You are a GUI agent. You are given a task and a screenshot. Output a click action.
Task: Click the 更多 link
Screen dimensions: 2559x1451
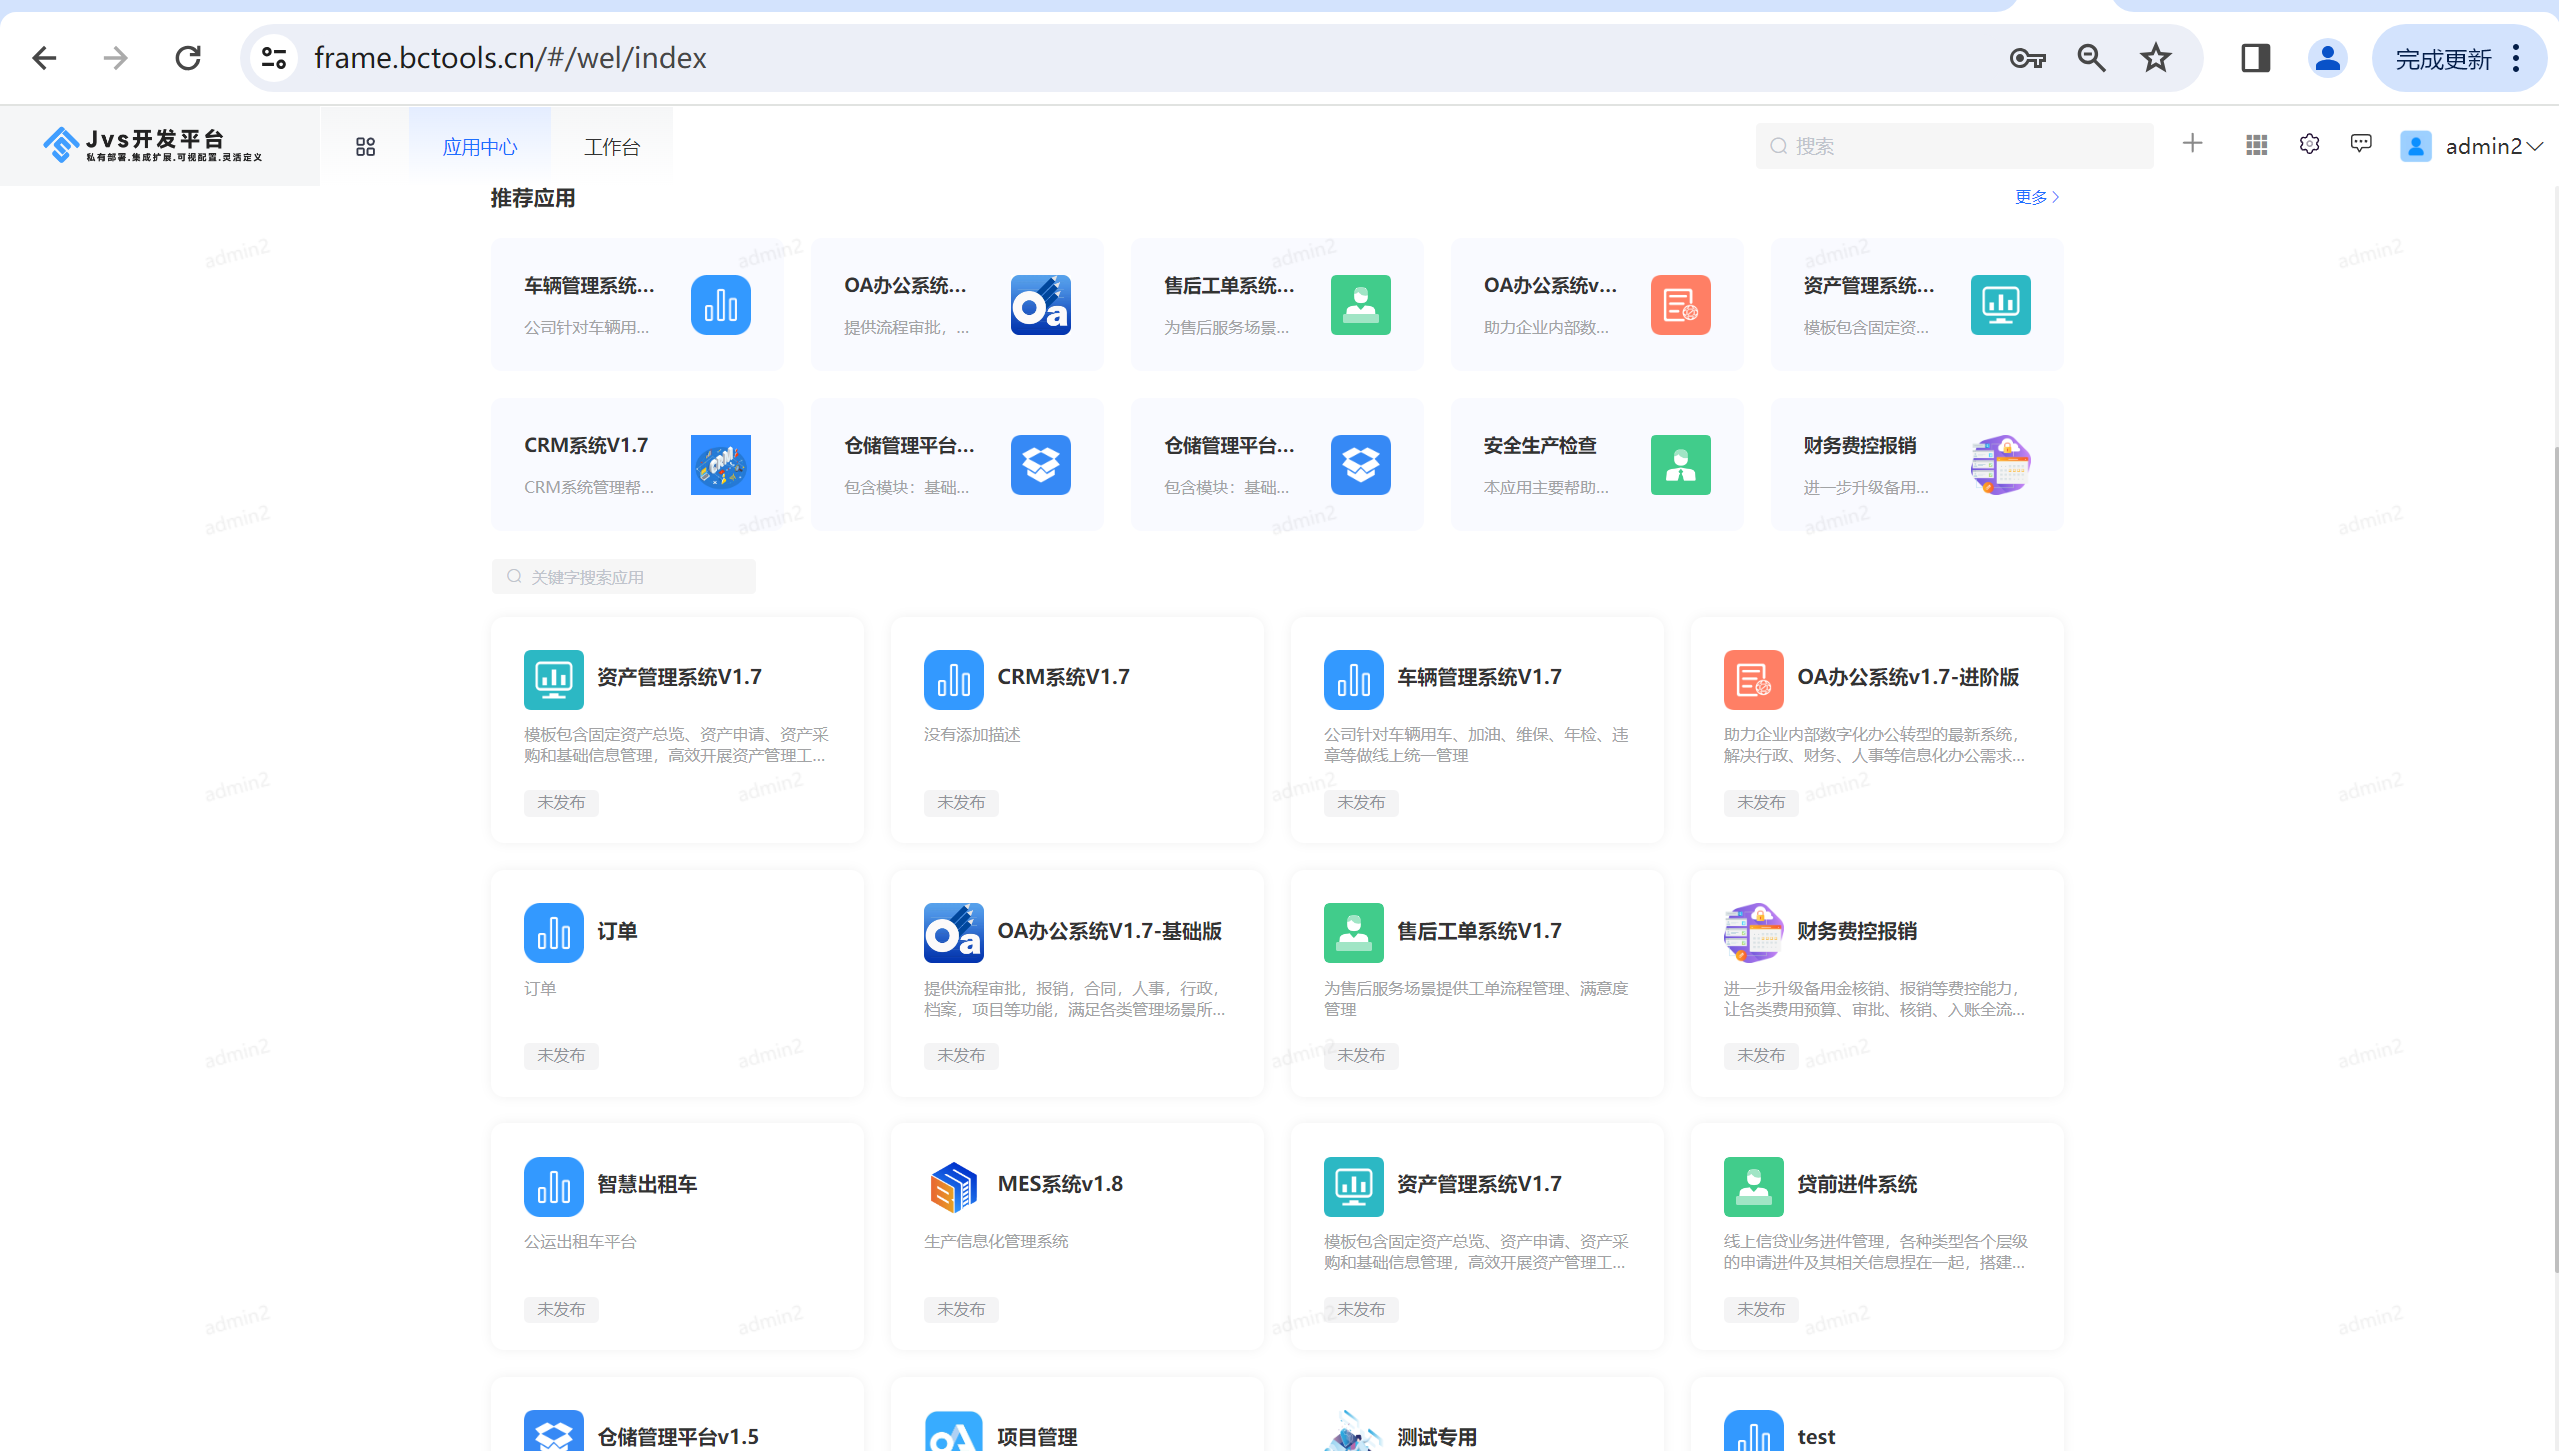[2037, 197]
